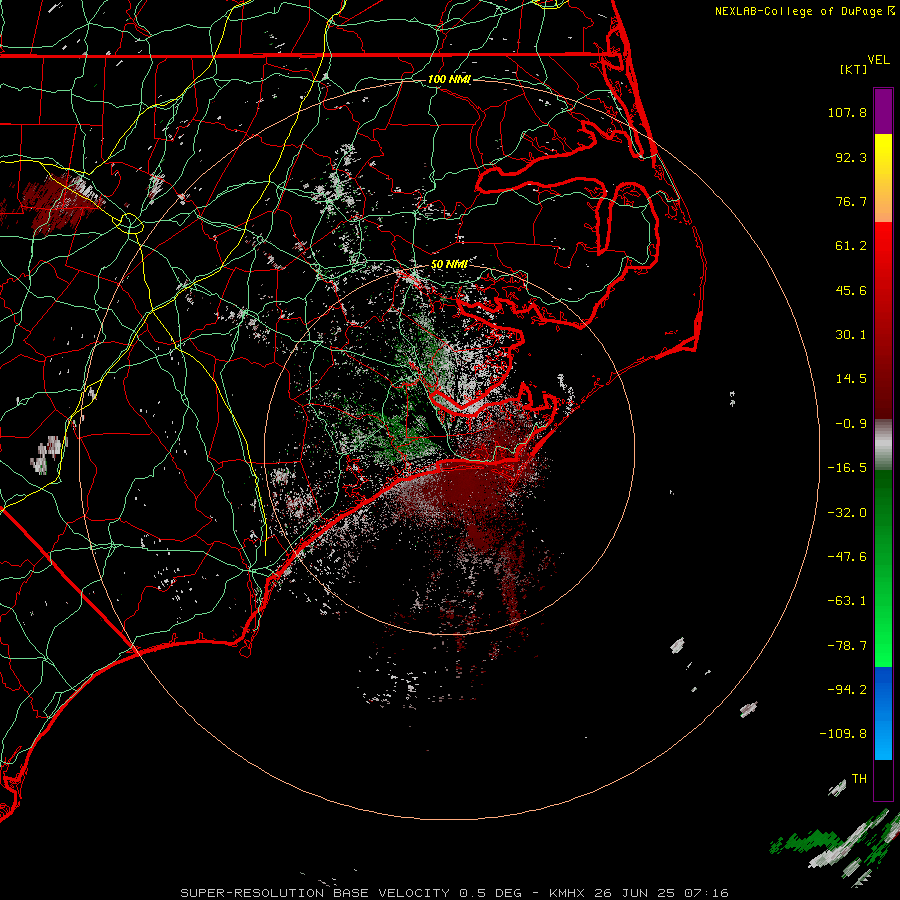Click the -63.1 legend value

847,601
